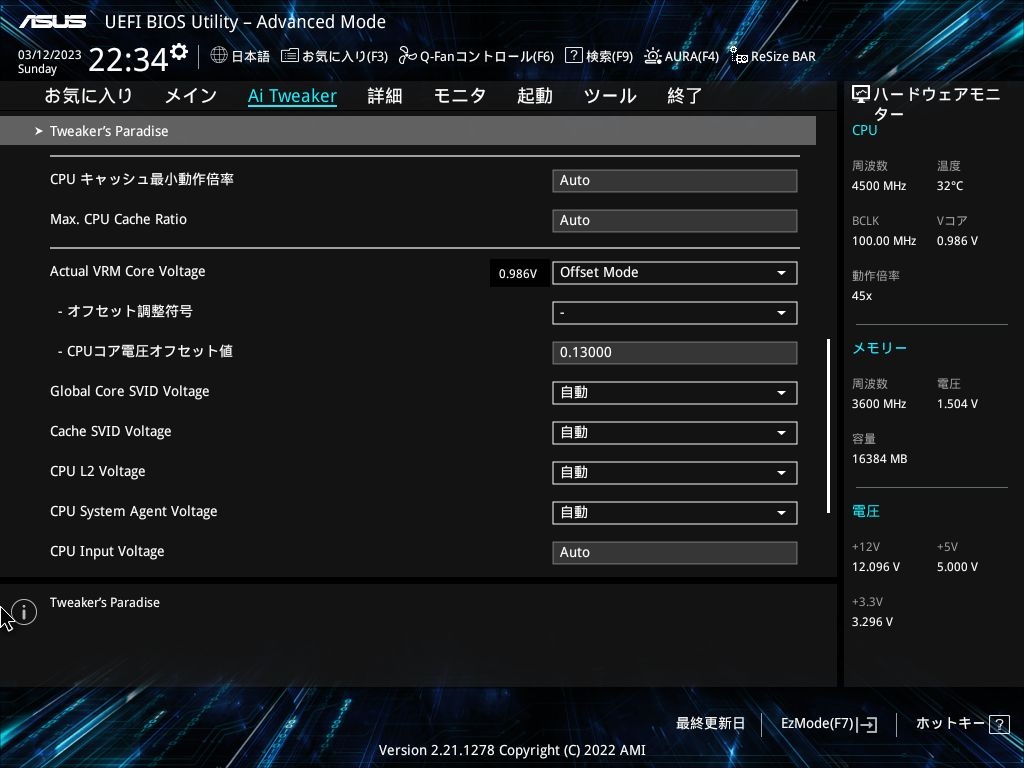Click the EzMode arrow exit icon

pyautogui.click(x=867, y=724)
